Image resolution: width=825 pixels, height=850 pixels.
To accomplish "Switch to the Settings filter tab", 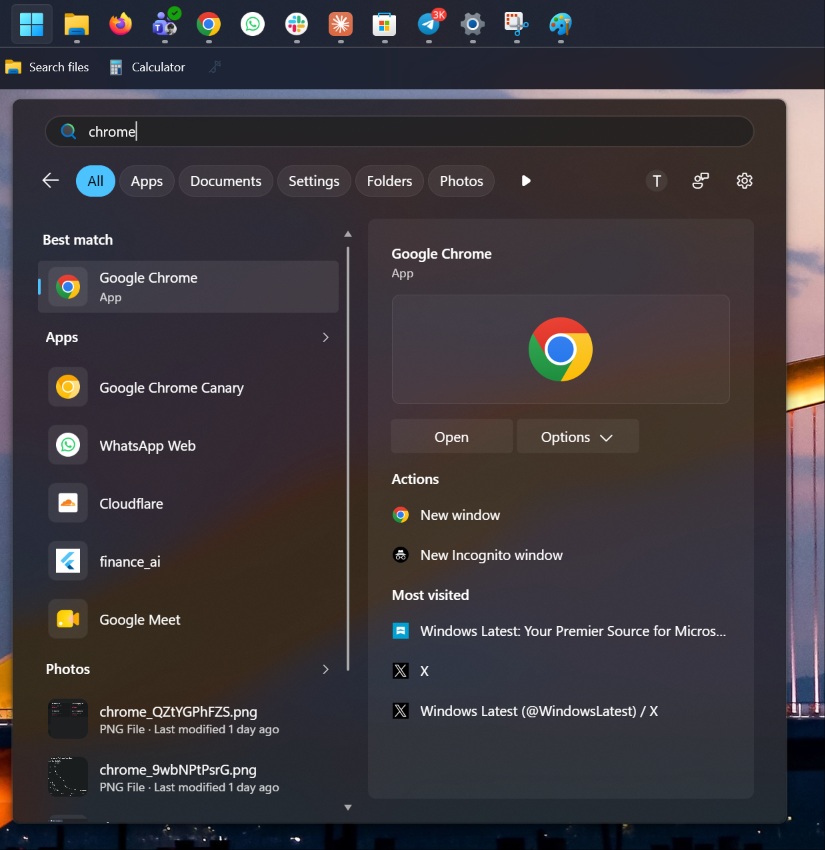I will [314, 181].
